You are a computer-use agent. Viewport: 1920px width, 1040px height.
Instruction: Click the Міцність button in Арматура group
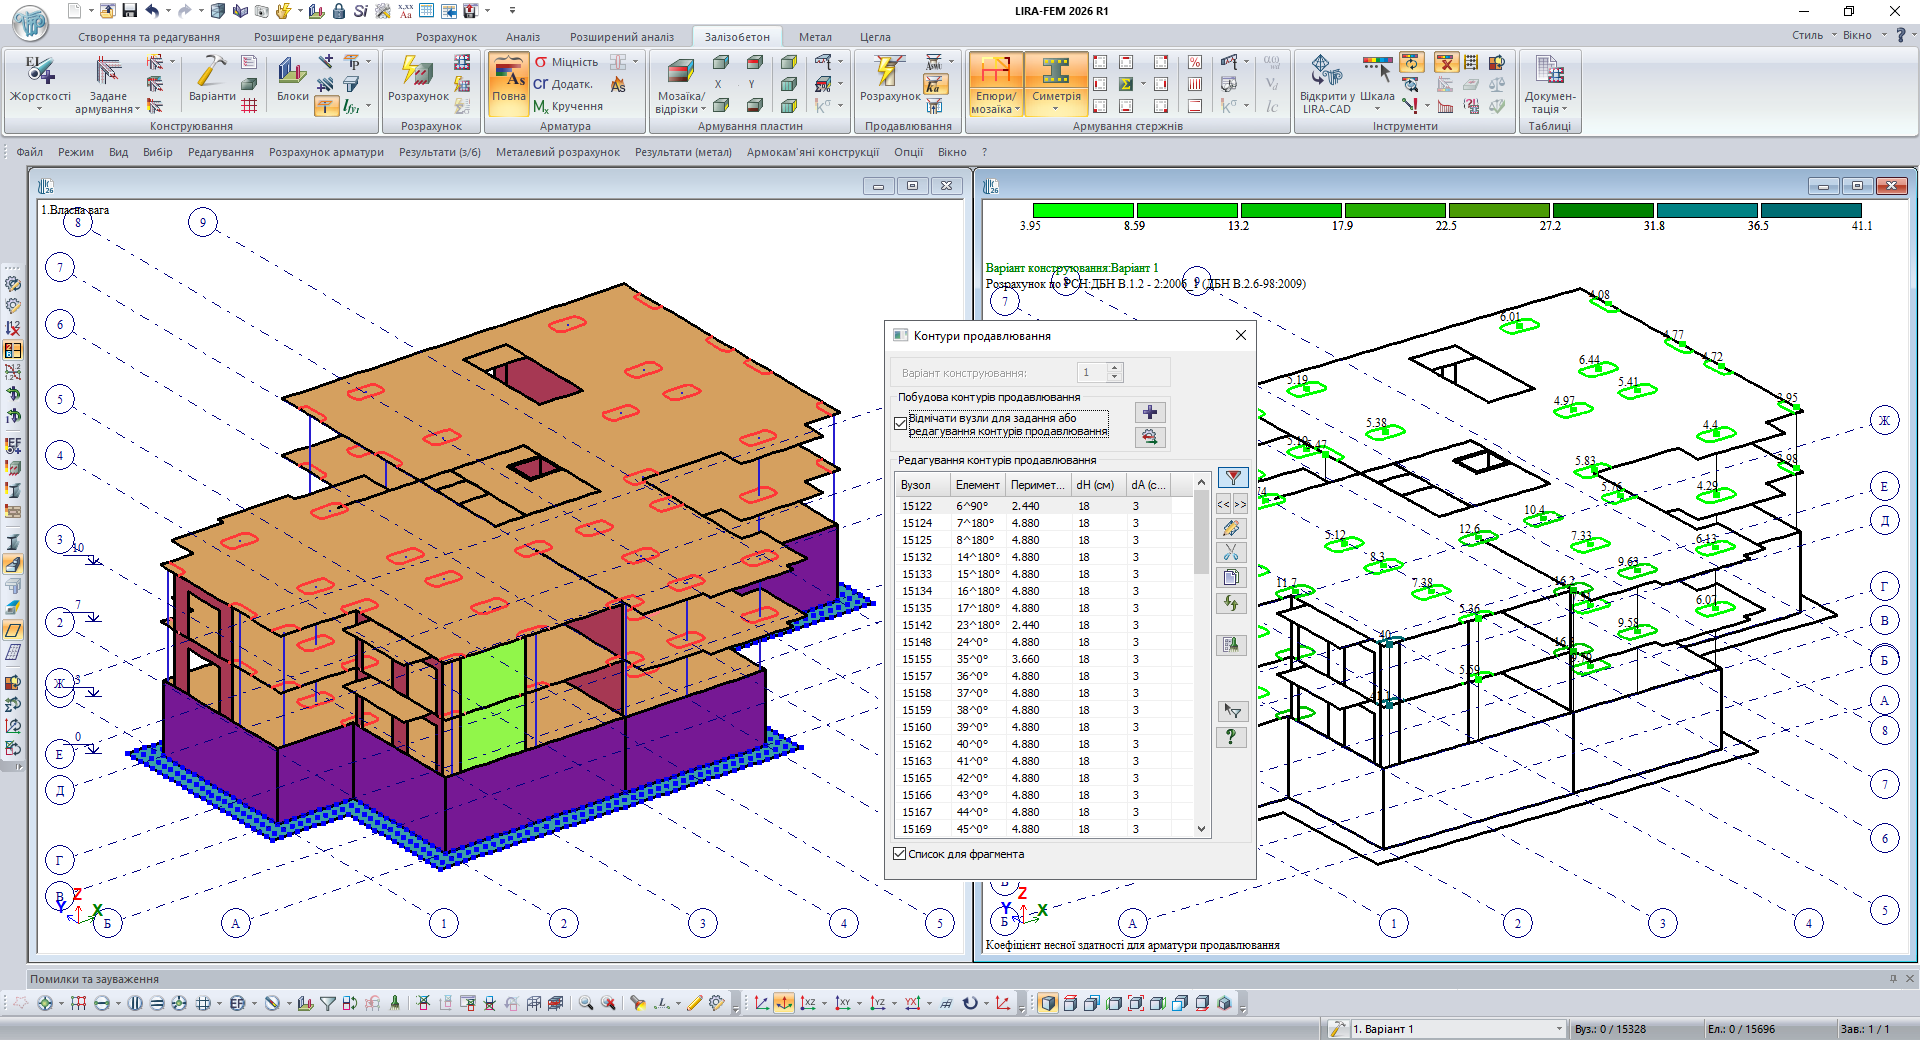[x=566, y=62]
